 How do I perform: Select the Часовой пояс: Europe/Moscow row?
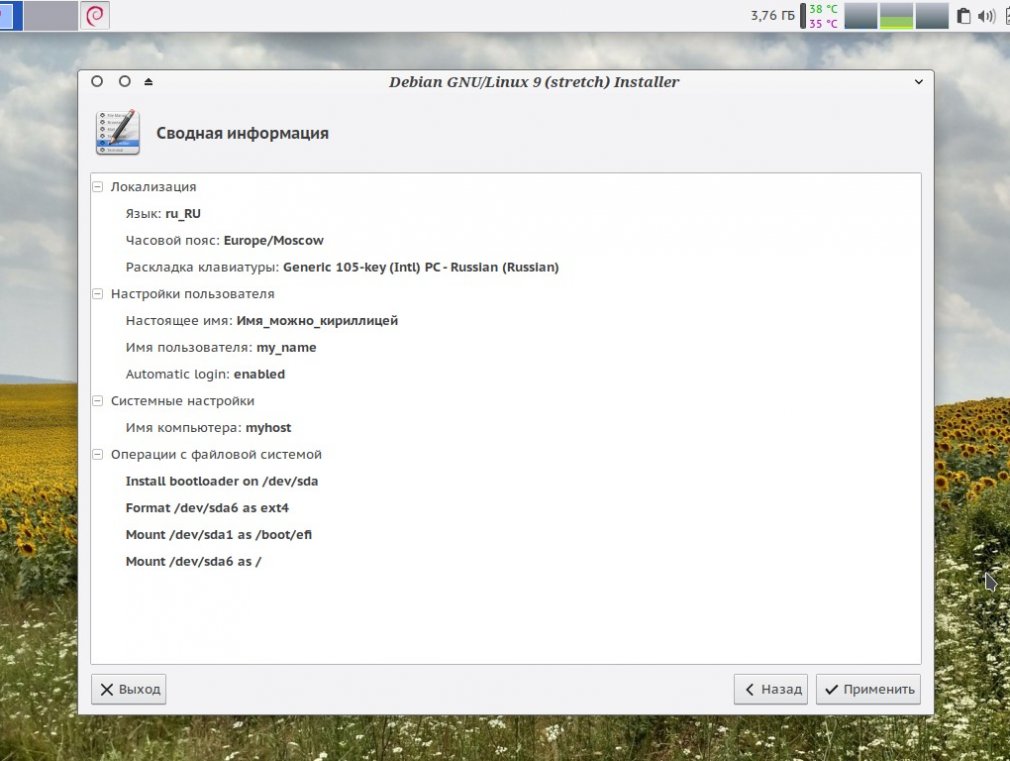[225, 240]
